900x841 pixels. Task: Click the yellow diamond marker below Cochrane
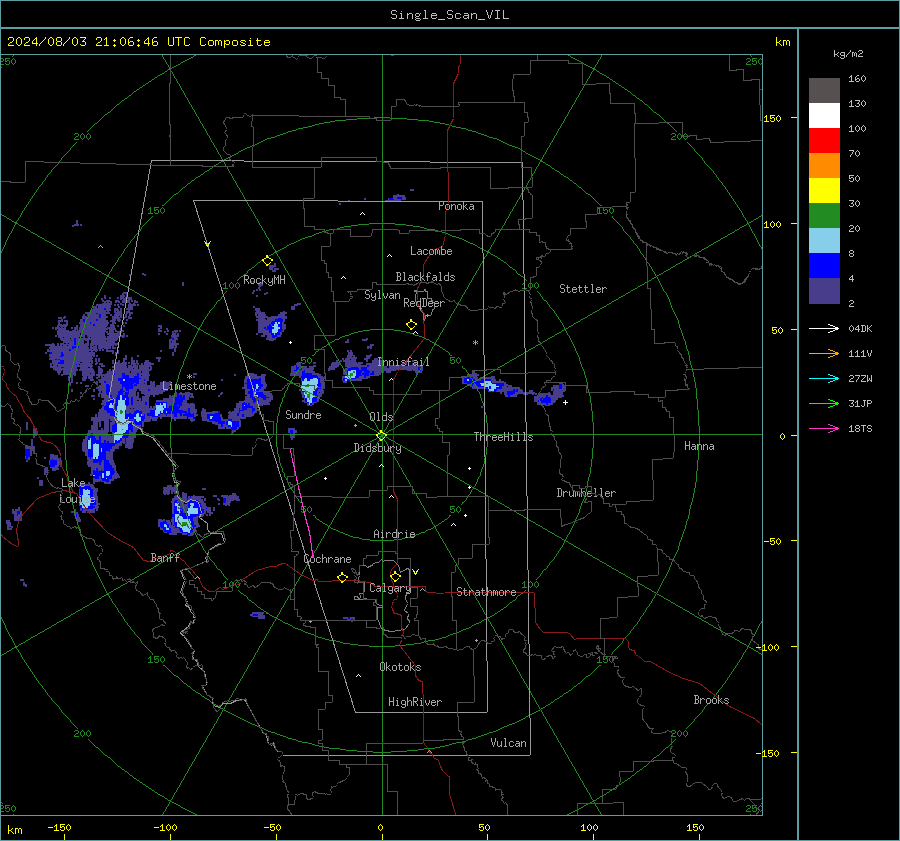[x=342, y=577]
